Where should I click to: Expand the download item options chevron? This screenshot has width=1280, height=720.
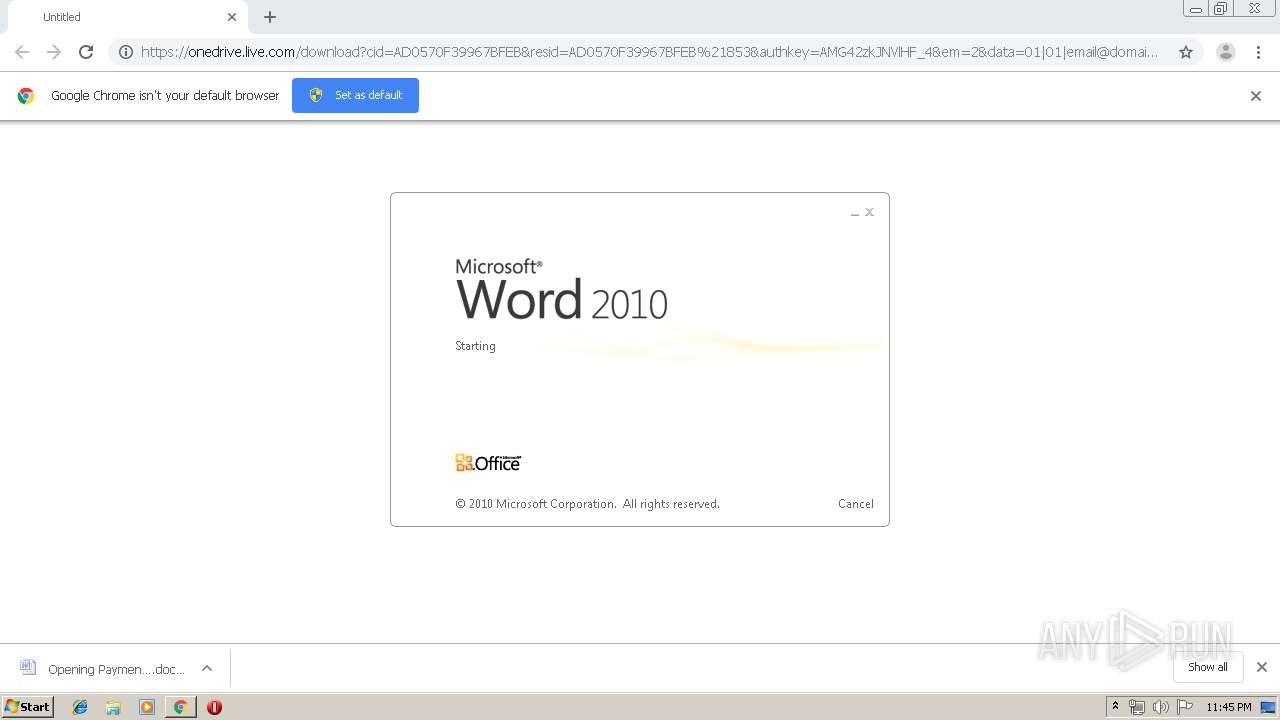(207, 668)
